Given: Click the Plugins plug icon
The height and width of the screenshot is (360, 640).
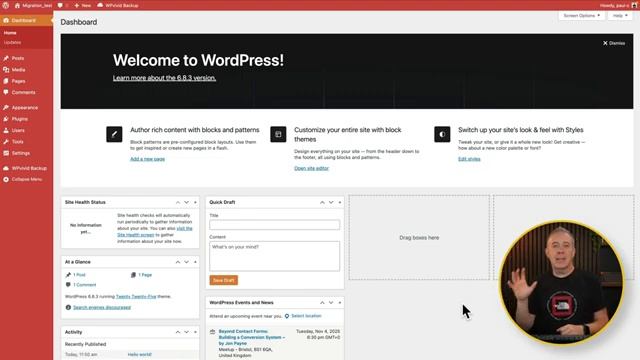Looking at the screenshot, I should 6,119.
